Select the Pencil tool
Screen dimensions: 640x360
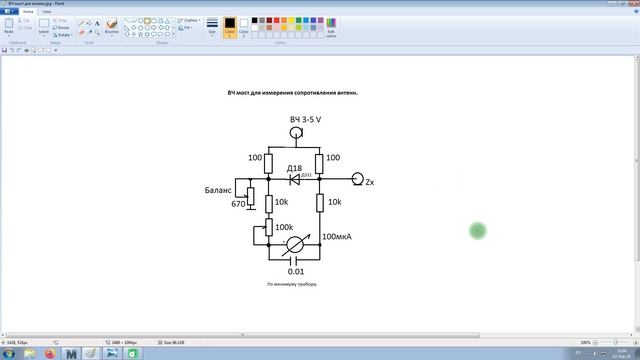click(x=82, y=23)
